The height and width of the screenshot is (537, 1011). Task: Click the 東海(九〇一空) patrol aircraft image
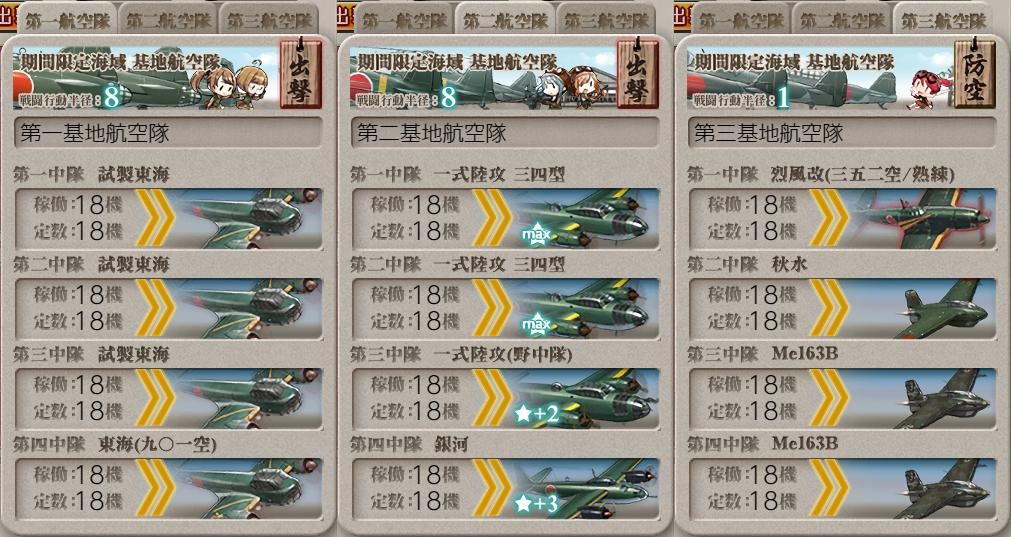click(x=248, y=489)
